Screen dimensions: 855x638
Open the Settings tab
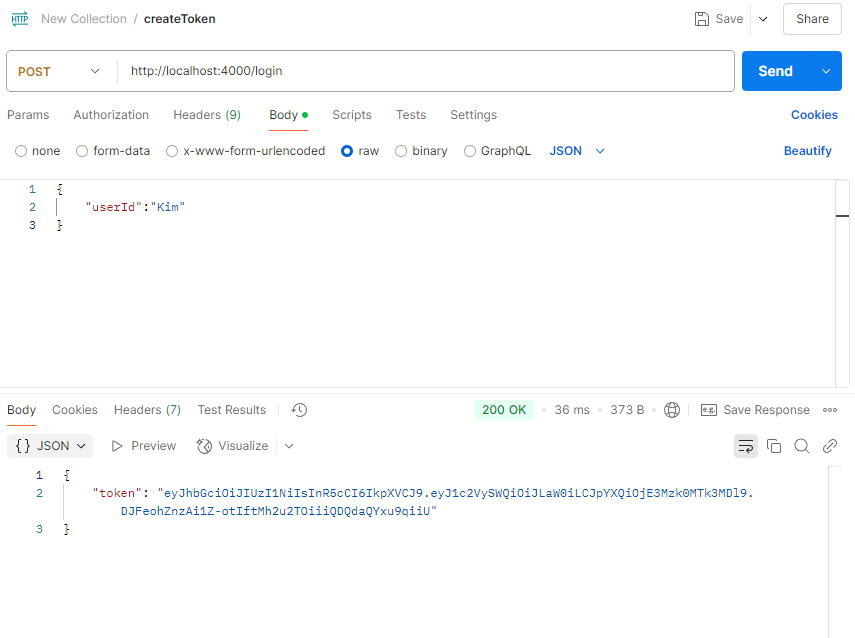(473, 115)
